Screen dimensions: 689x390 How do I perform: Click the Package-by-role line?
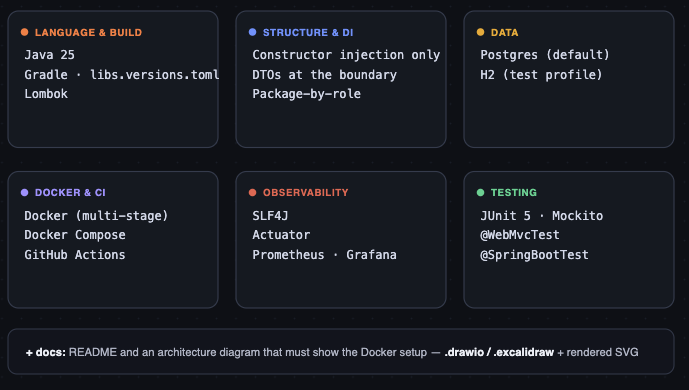306,94
